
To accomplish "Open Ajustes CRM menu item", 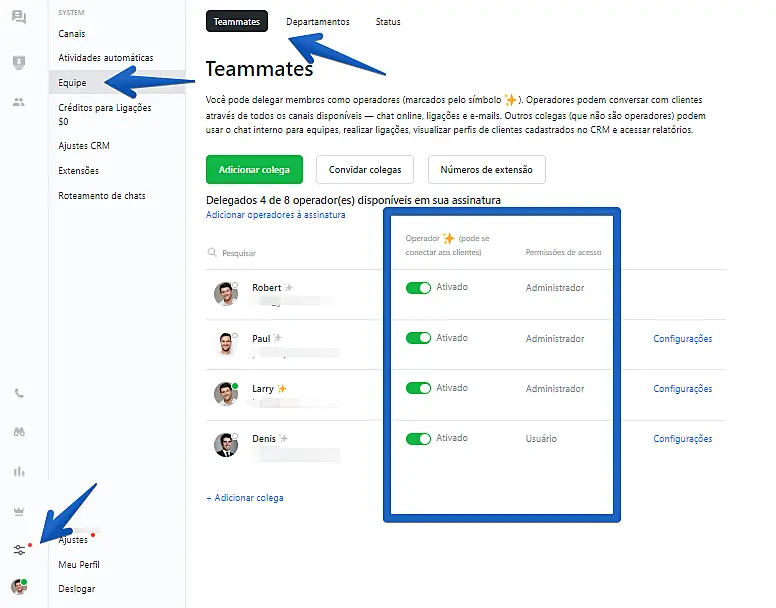I will coord(84,145).
